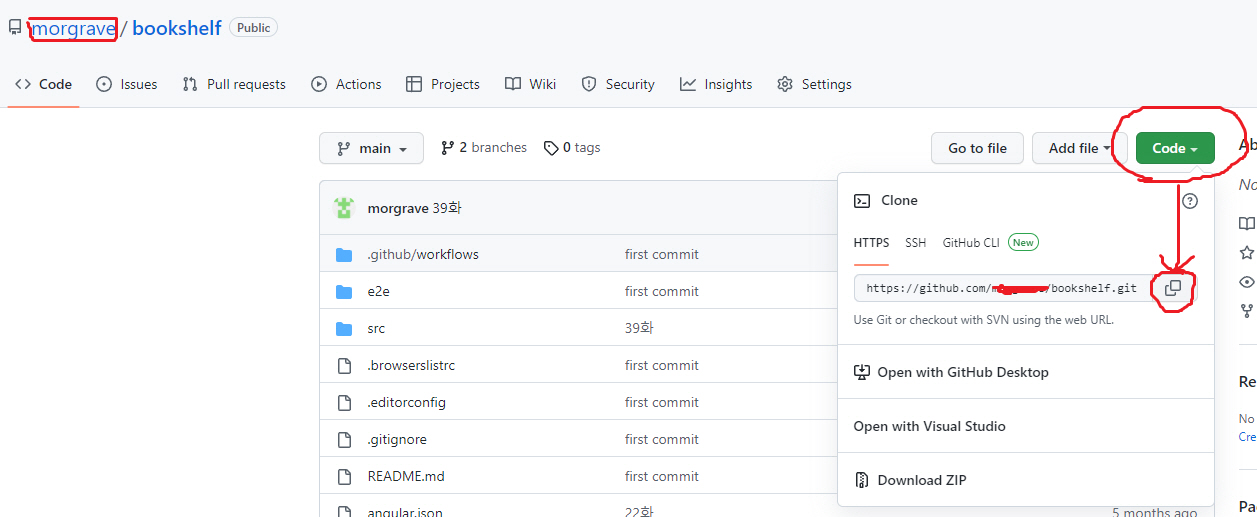Click the file icon beside .editorconfig
Screen dimensions: 1257x517
tap(344, 402)
